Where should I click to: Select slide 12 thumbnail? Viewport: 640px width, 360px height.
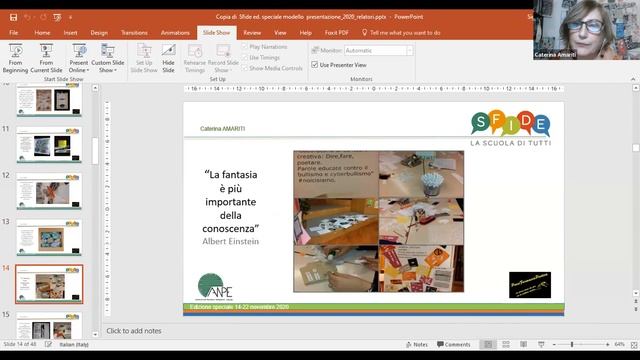point(49,191)
